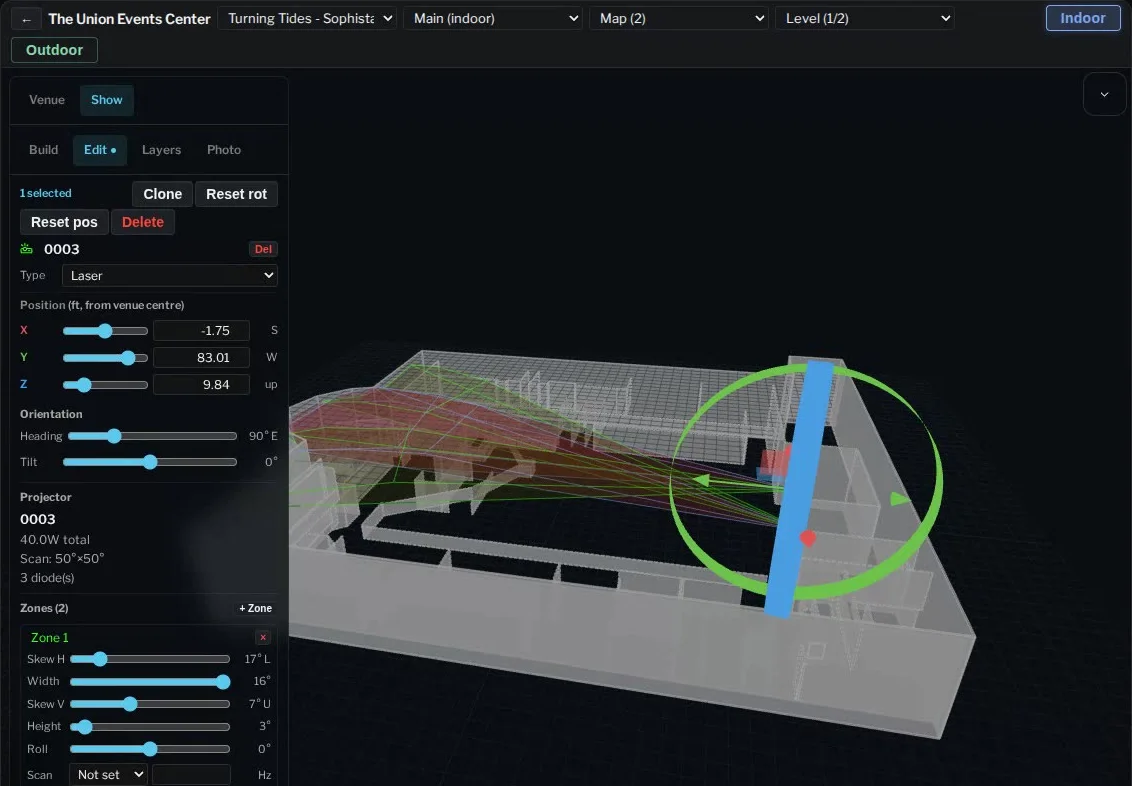Toggle Indoor view mode

click(1082, 19)
